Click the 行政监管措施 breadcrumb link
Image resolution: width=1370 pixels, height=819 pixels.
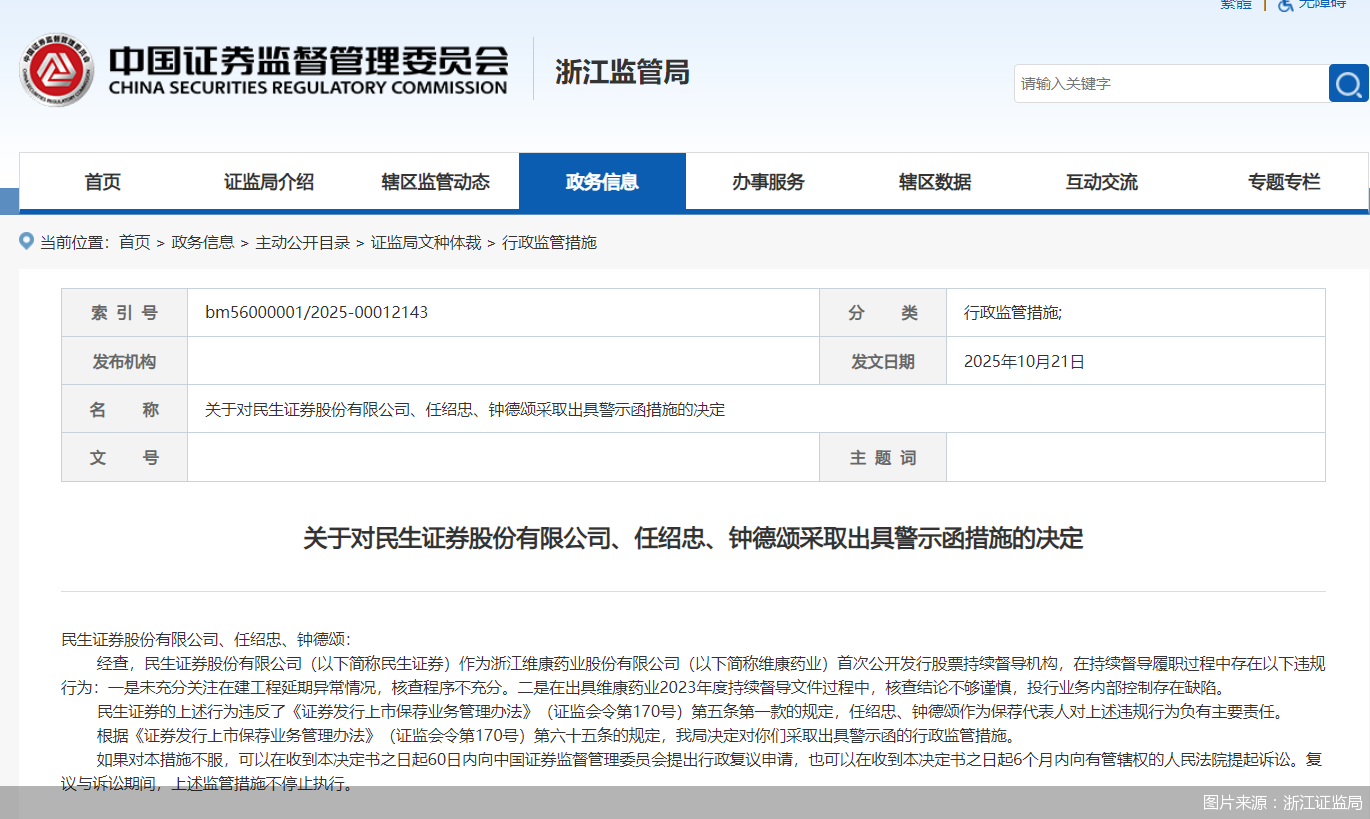tap(549, 242)
